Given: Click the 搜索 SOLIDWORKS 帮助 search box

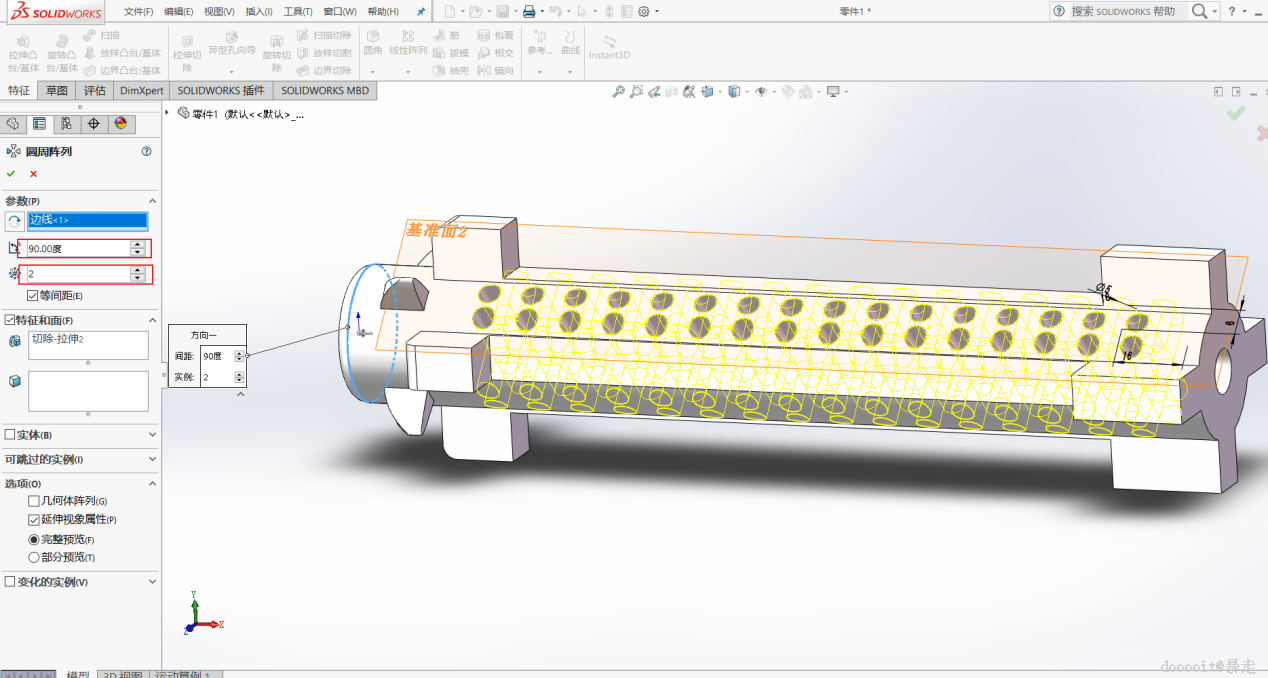Looking at the screenshot, I should 1123,11.
